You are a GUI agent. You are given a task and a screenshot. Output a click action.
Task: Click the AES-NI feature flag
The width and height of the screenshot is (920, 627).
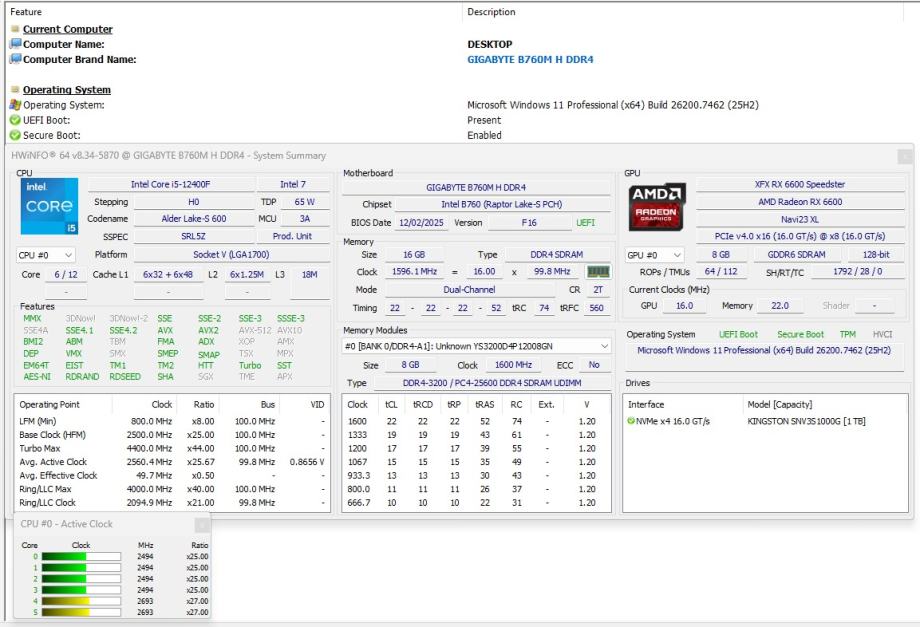37,377
